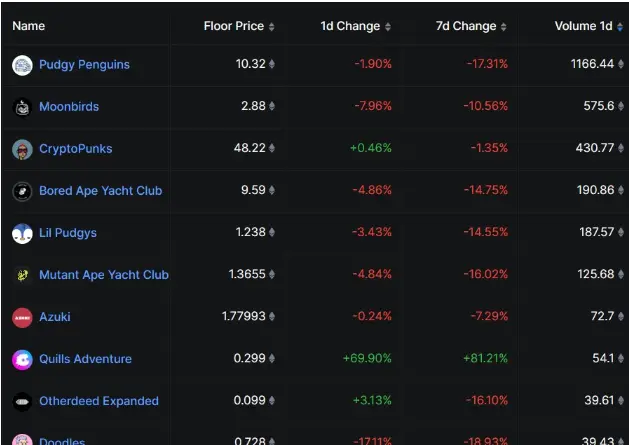Screen dimensions: 629x445
Task: Click the Otherdeed Expanded avatar icon
Action: (22, 402)
